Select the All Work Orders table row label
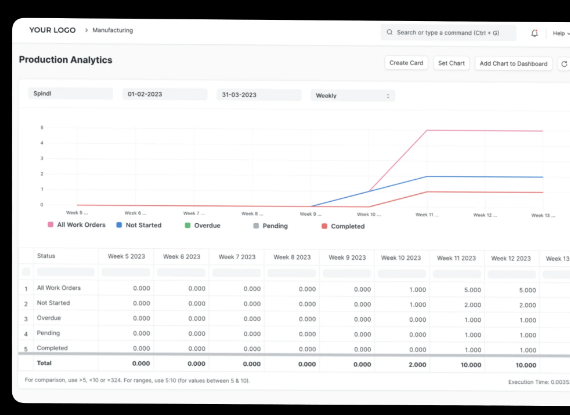The width and height of the screenshot is (570, 415). click(x=59, y=288)
